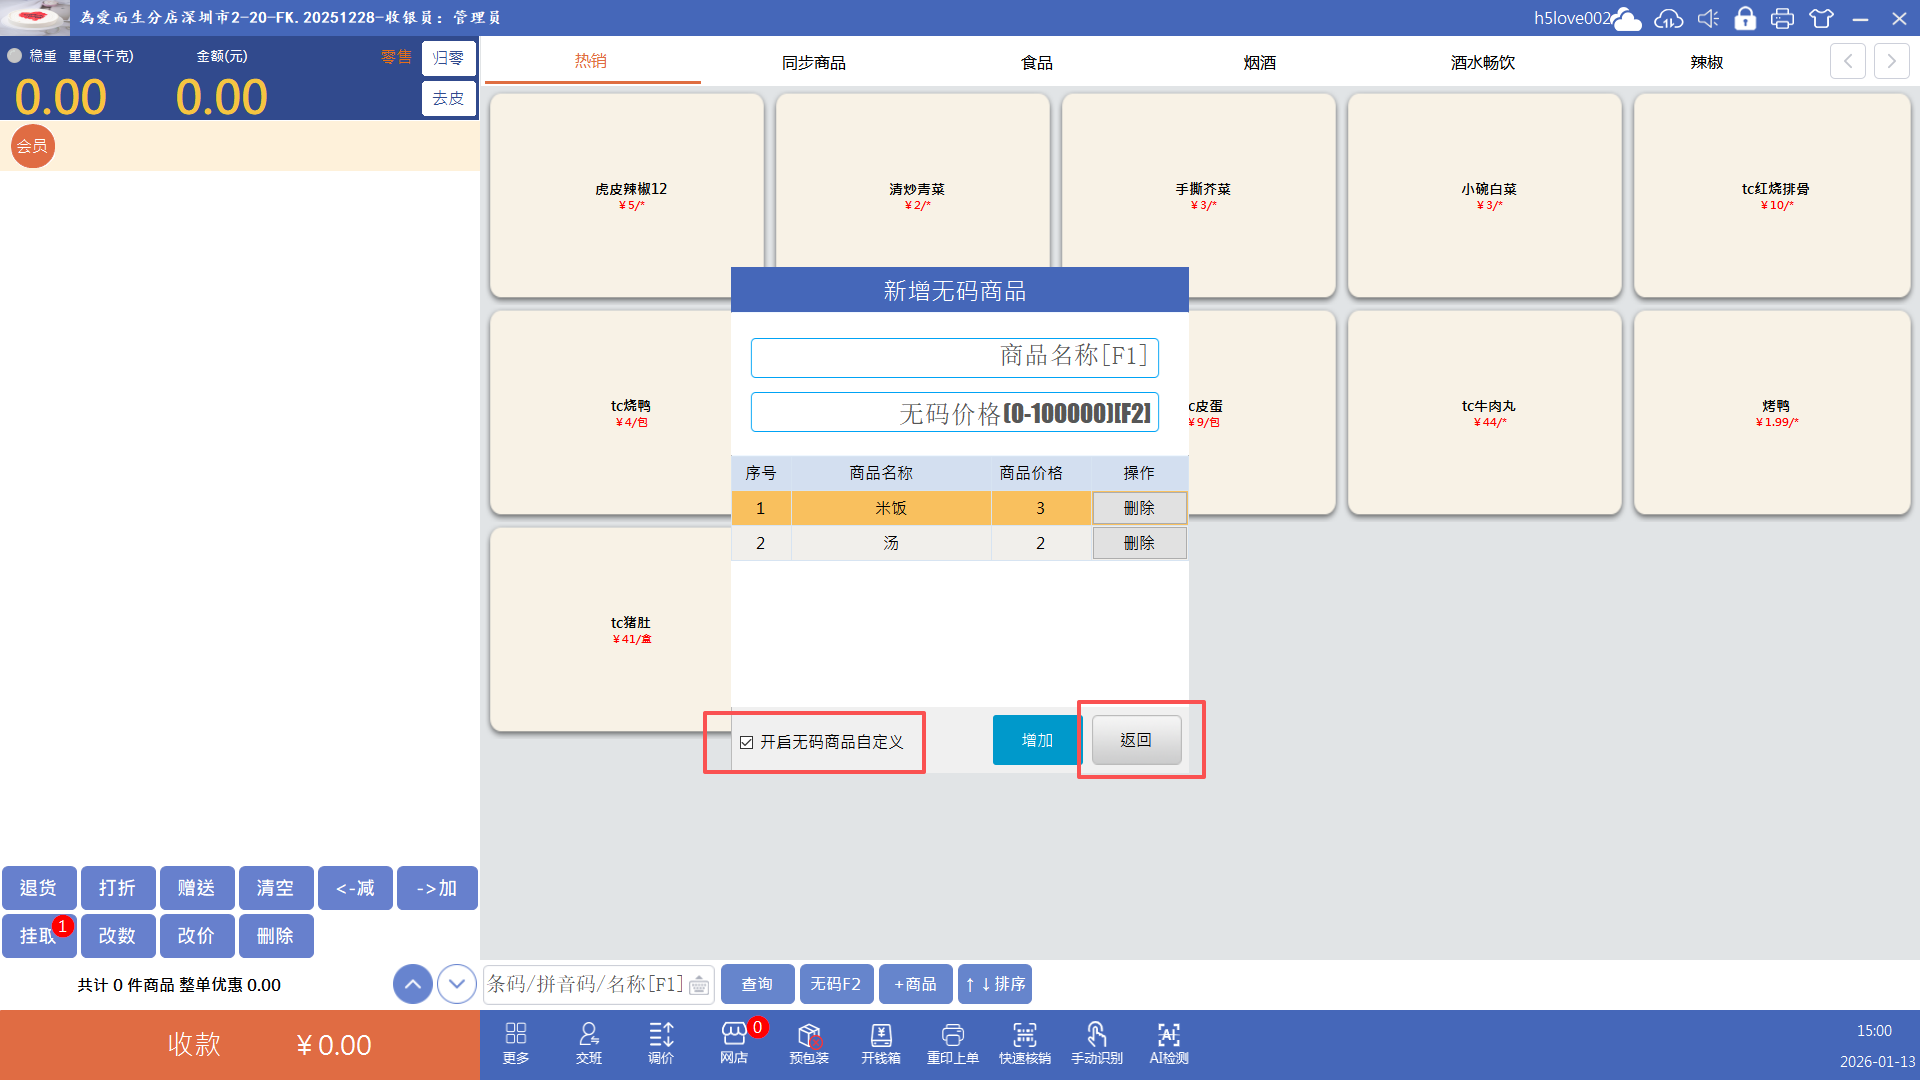Open the 调价 price adjust icon
This screenshot has height=1080, width=1920.
[x=661, y=1042]
